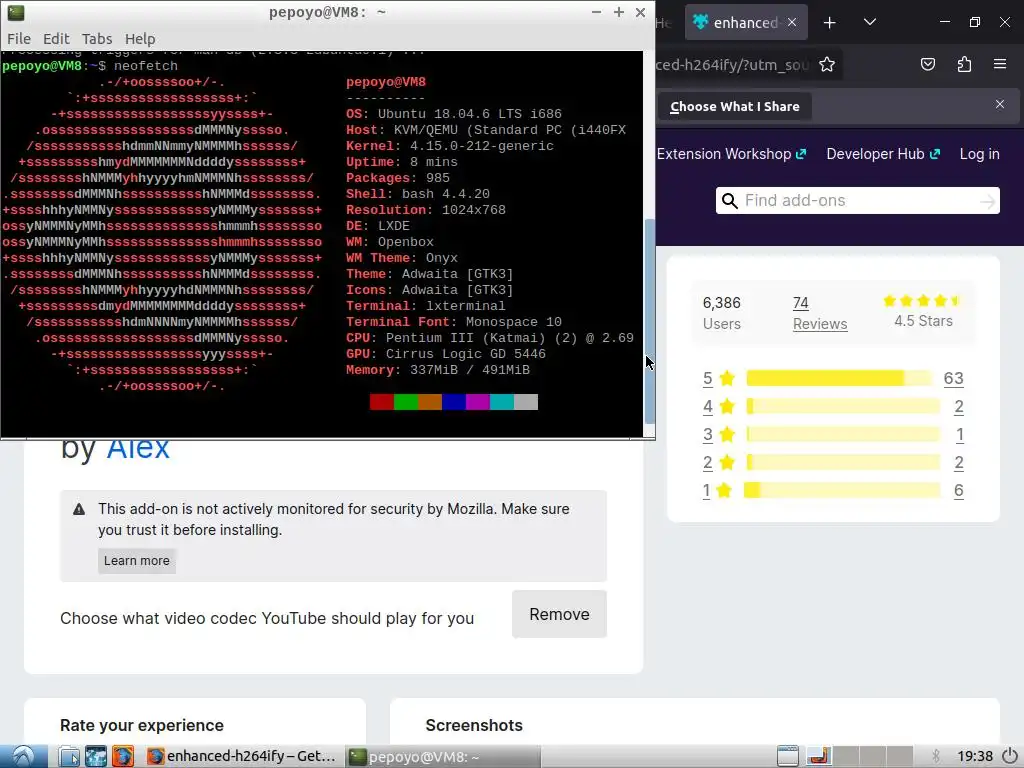Screen dimensions: 1024x768
Task: Click the Screenshots heading
Action: click(474, 725)
